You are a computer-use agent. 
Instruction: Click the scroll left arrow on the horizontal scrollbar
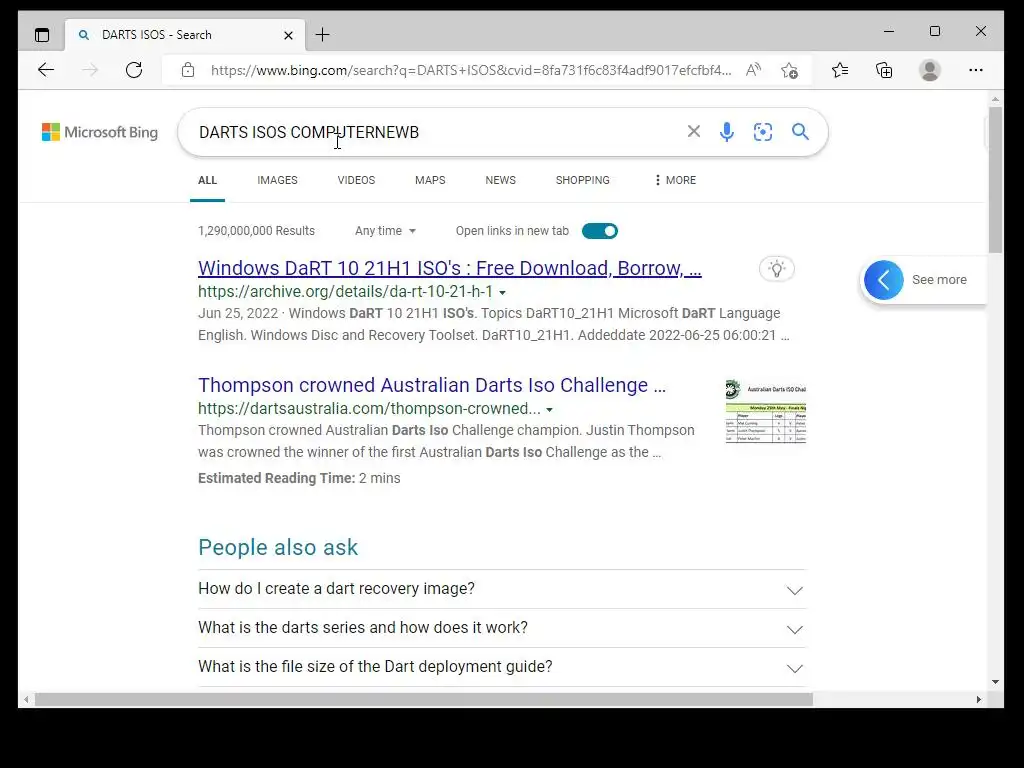click(25, 699)
